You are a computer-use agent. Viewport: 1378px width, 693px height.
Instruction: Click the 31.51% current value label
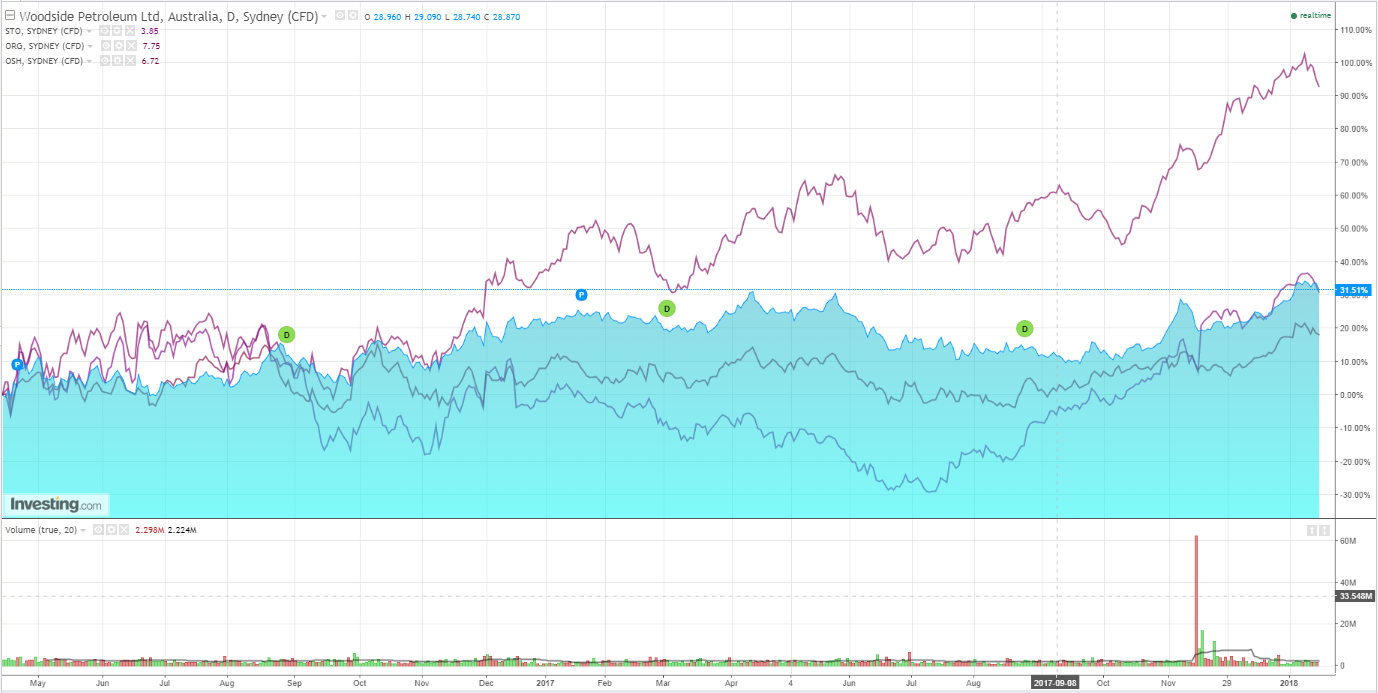(1355, 291)
